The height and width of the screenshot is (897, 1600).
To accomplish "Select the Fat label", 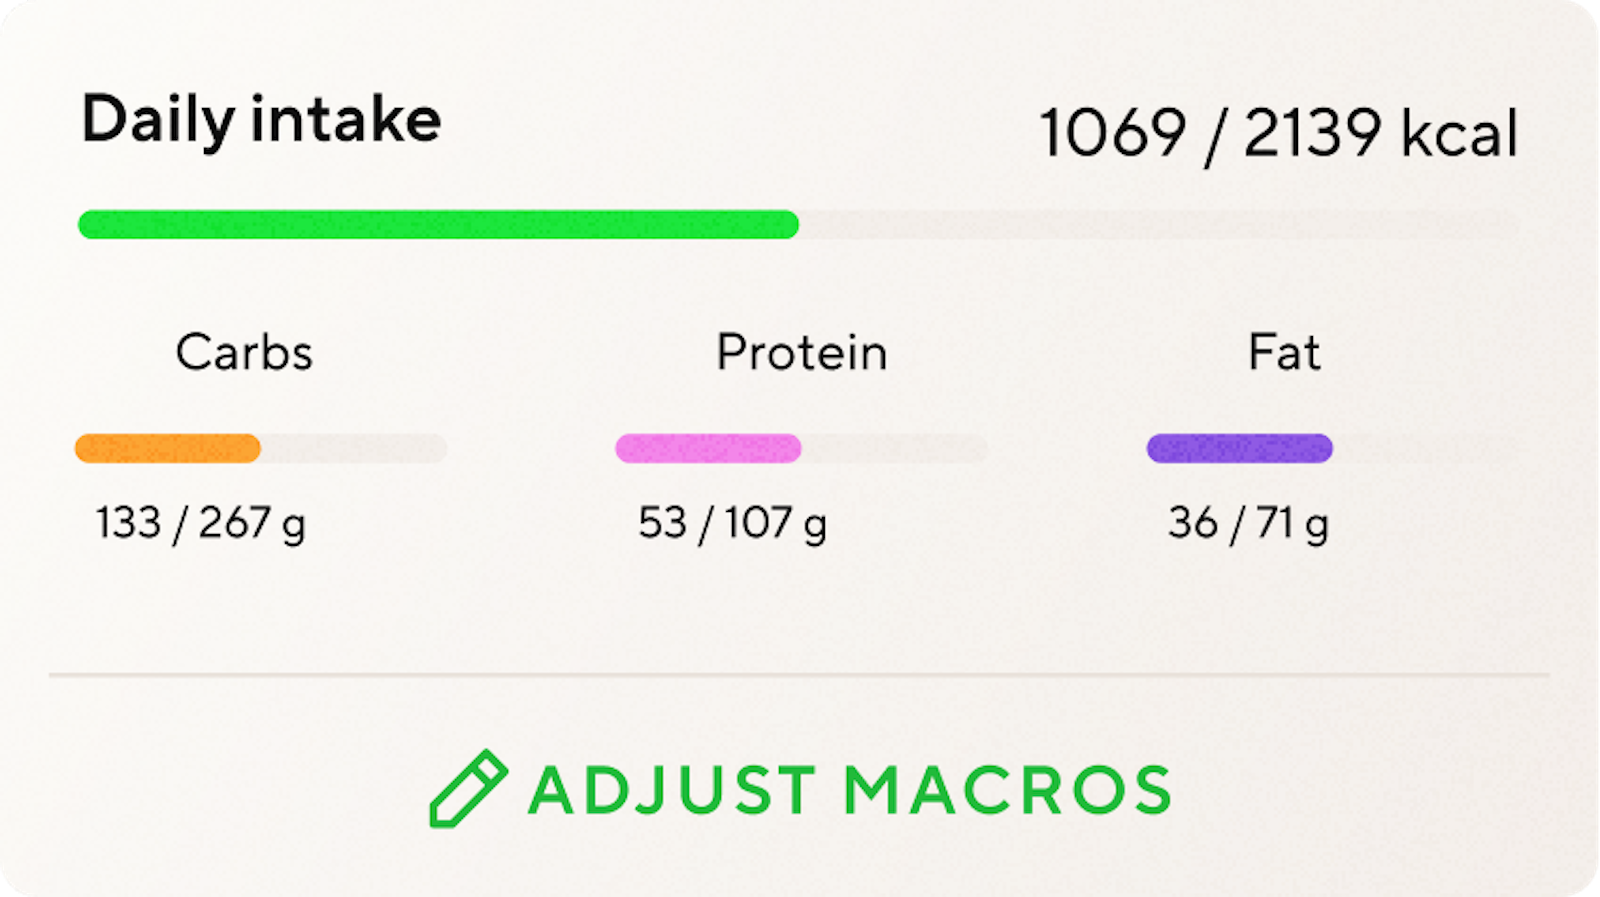I will pyautogui.click(x=1284, y=352).
